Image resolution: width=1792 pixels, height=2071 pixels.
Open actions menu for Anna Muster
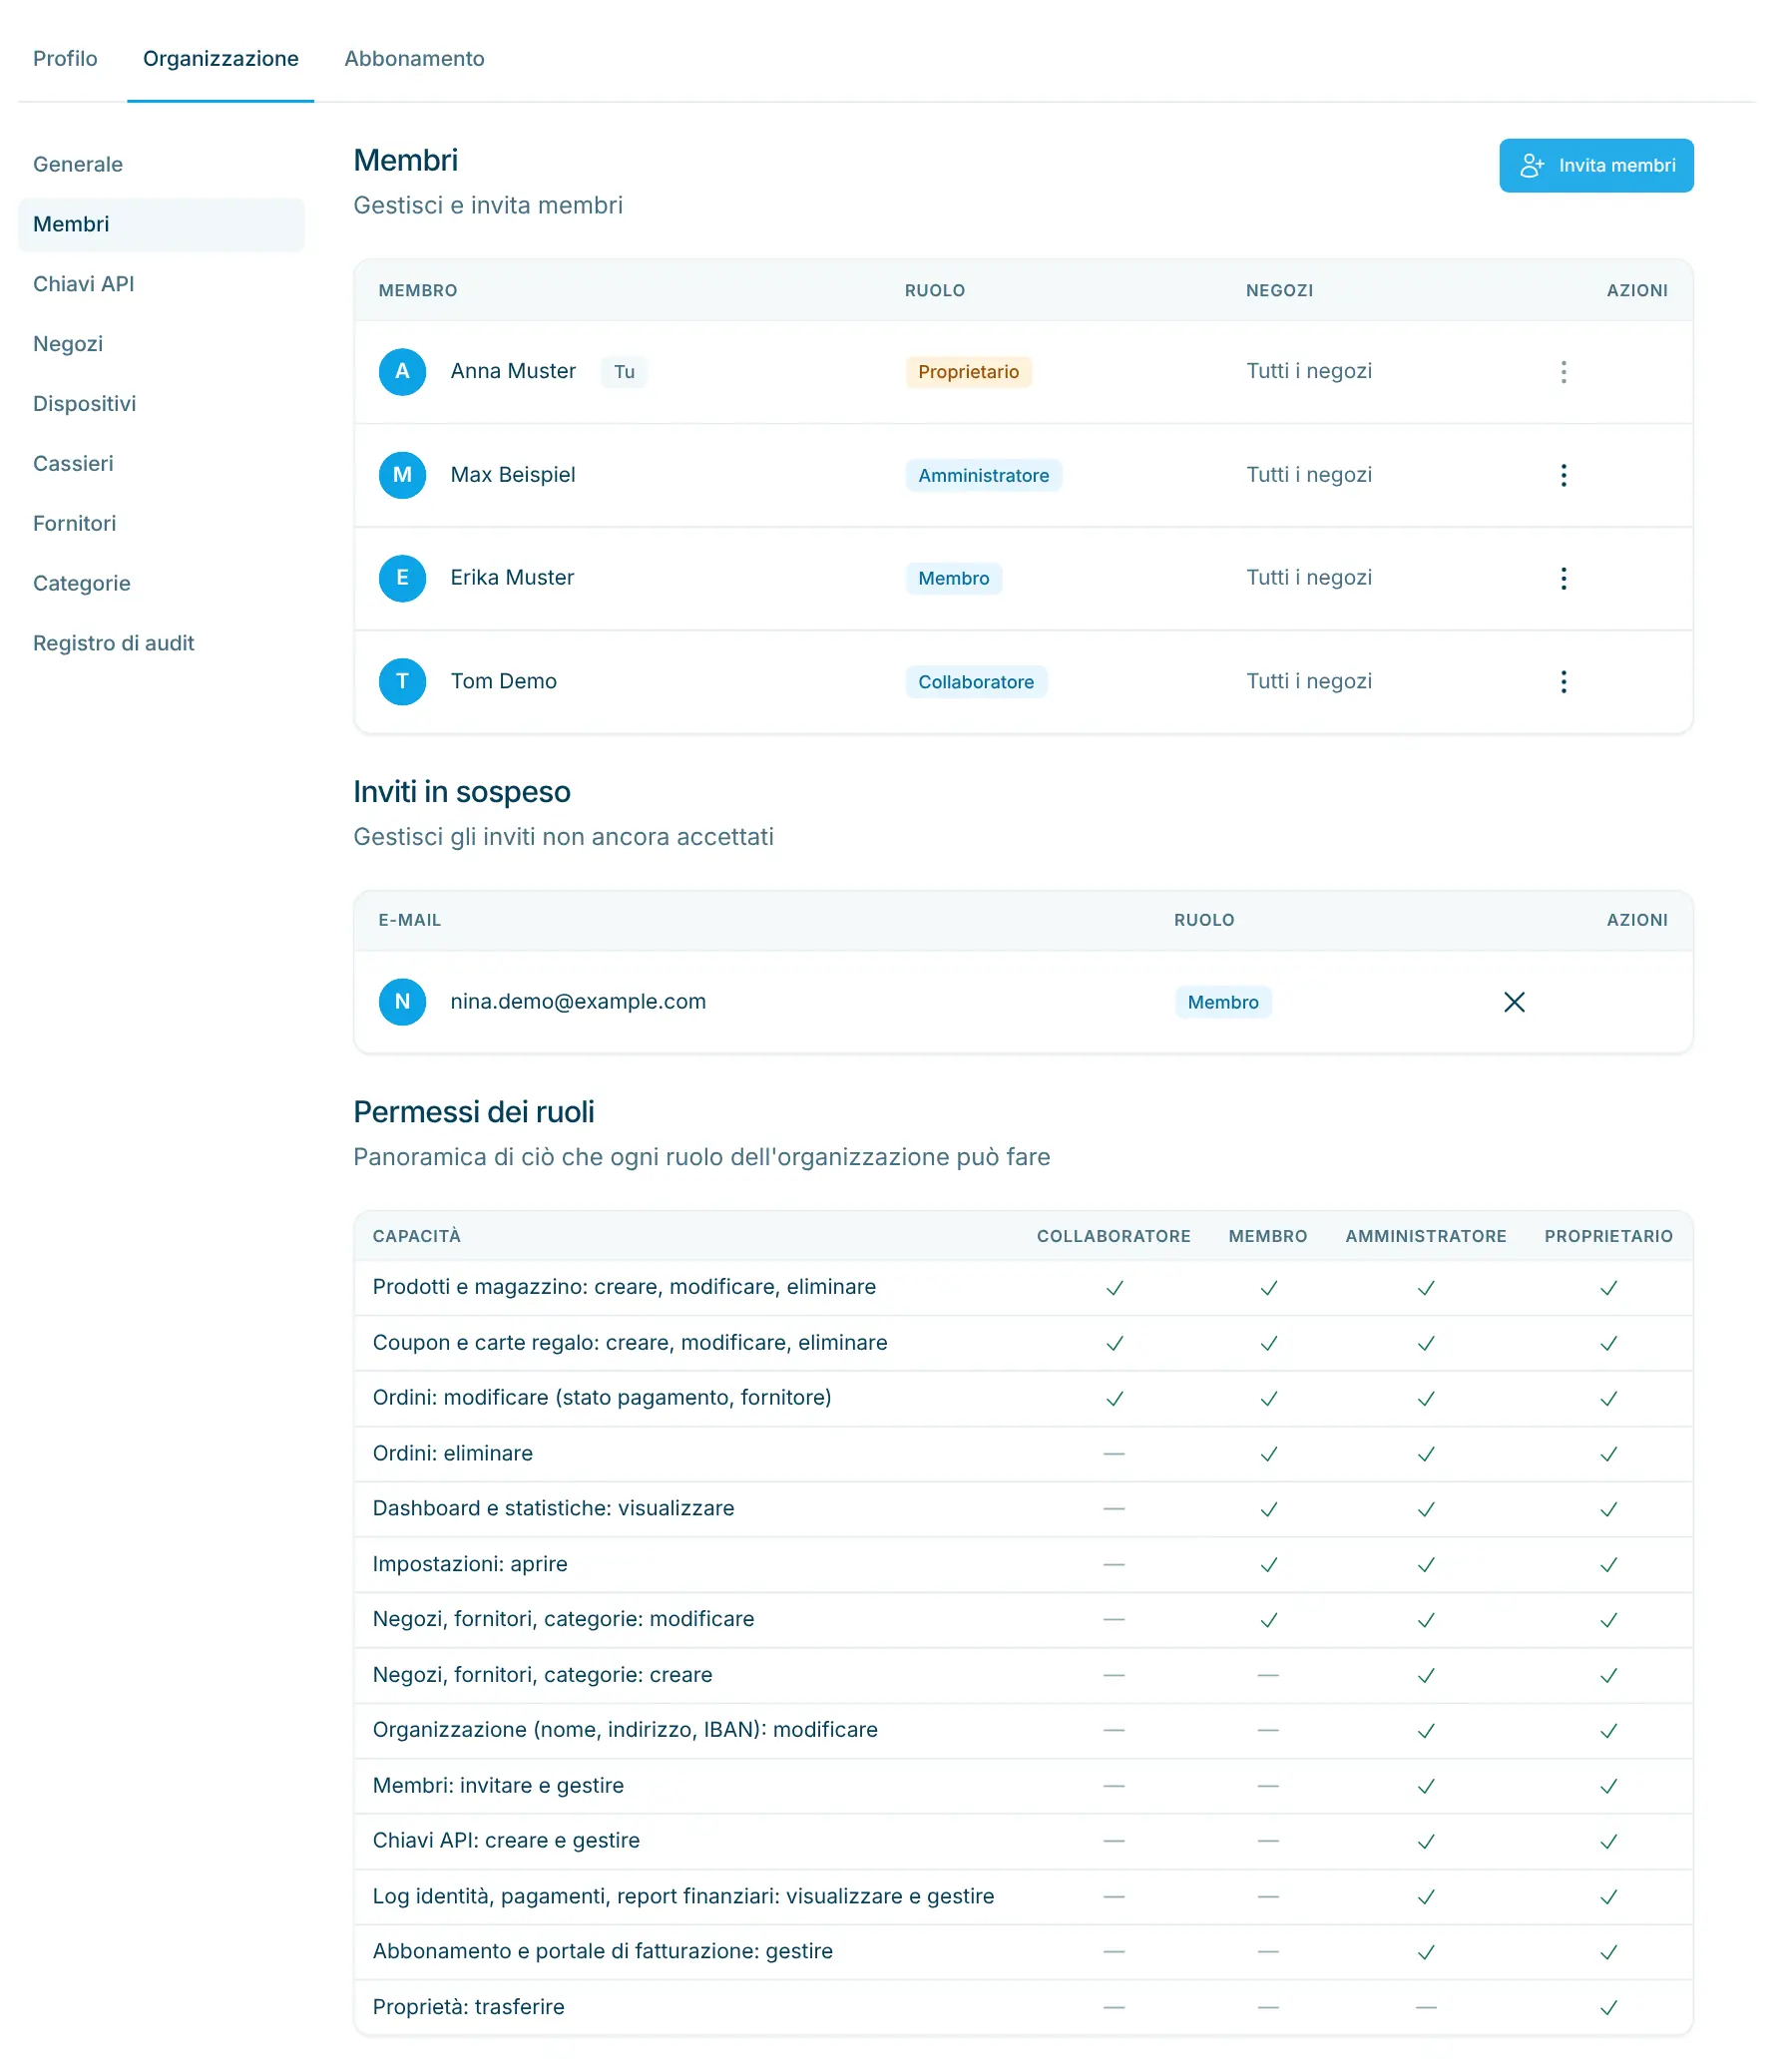[1563, 372]
